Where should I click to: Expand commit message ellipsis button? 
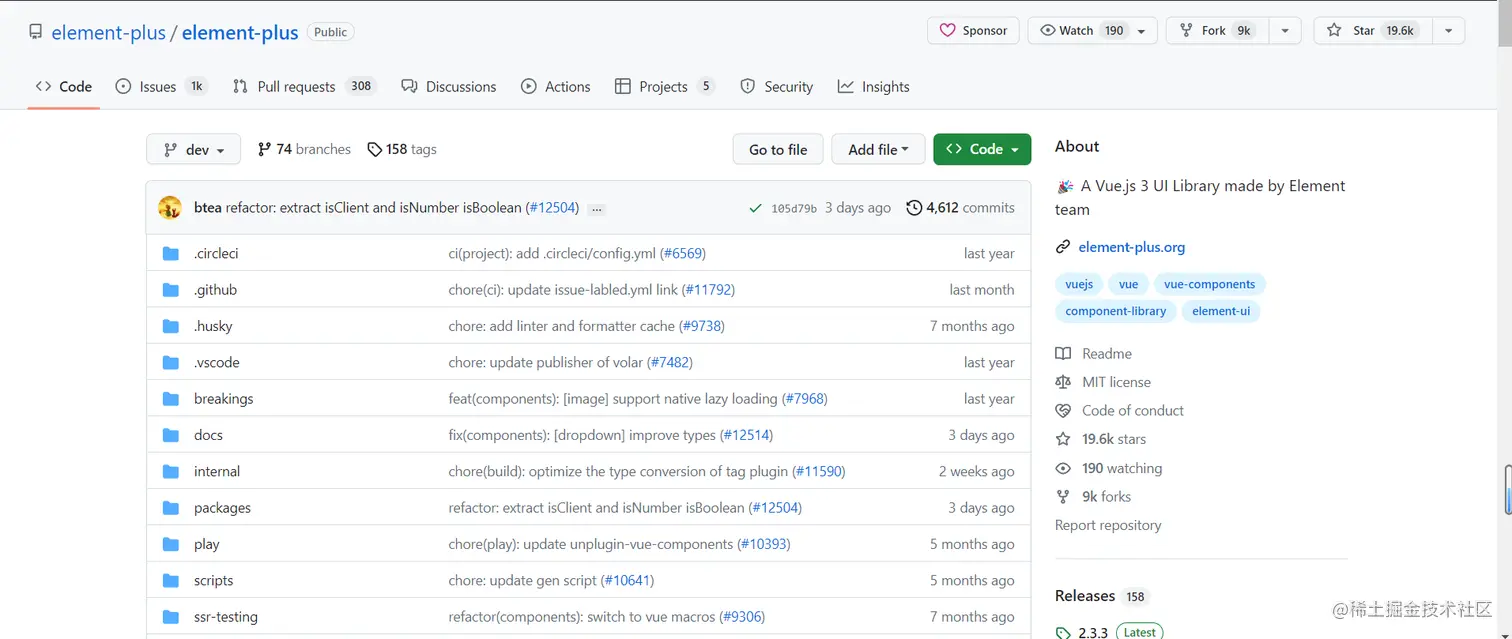(x=597, y=209)
